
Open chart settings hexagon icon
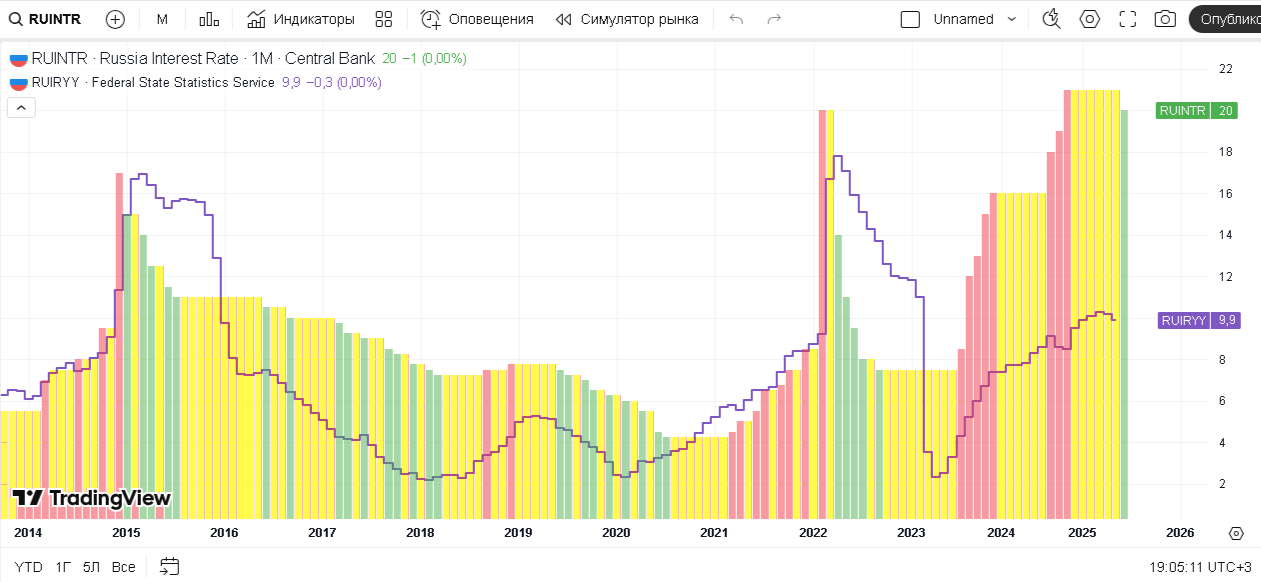[x=1090, y=19]
